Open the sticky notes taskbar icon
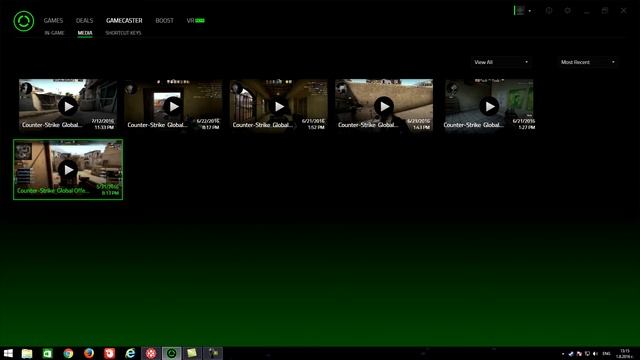The image size is (640, 360). pos(192,353)
